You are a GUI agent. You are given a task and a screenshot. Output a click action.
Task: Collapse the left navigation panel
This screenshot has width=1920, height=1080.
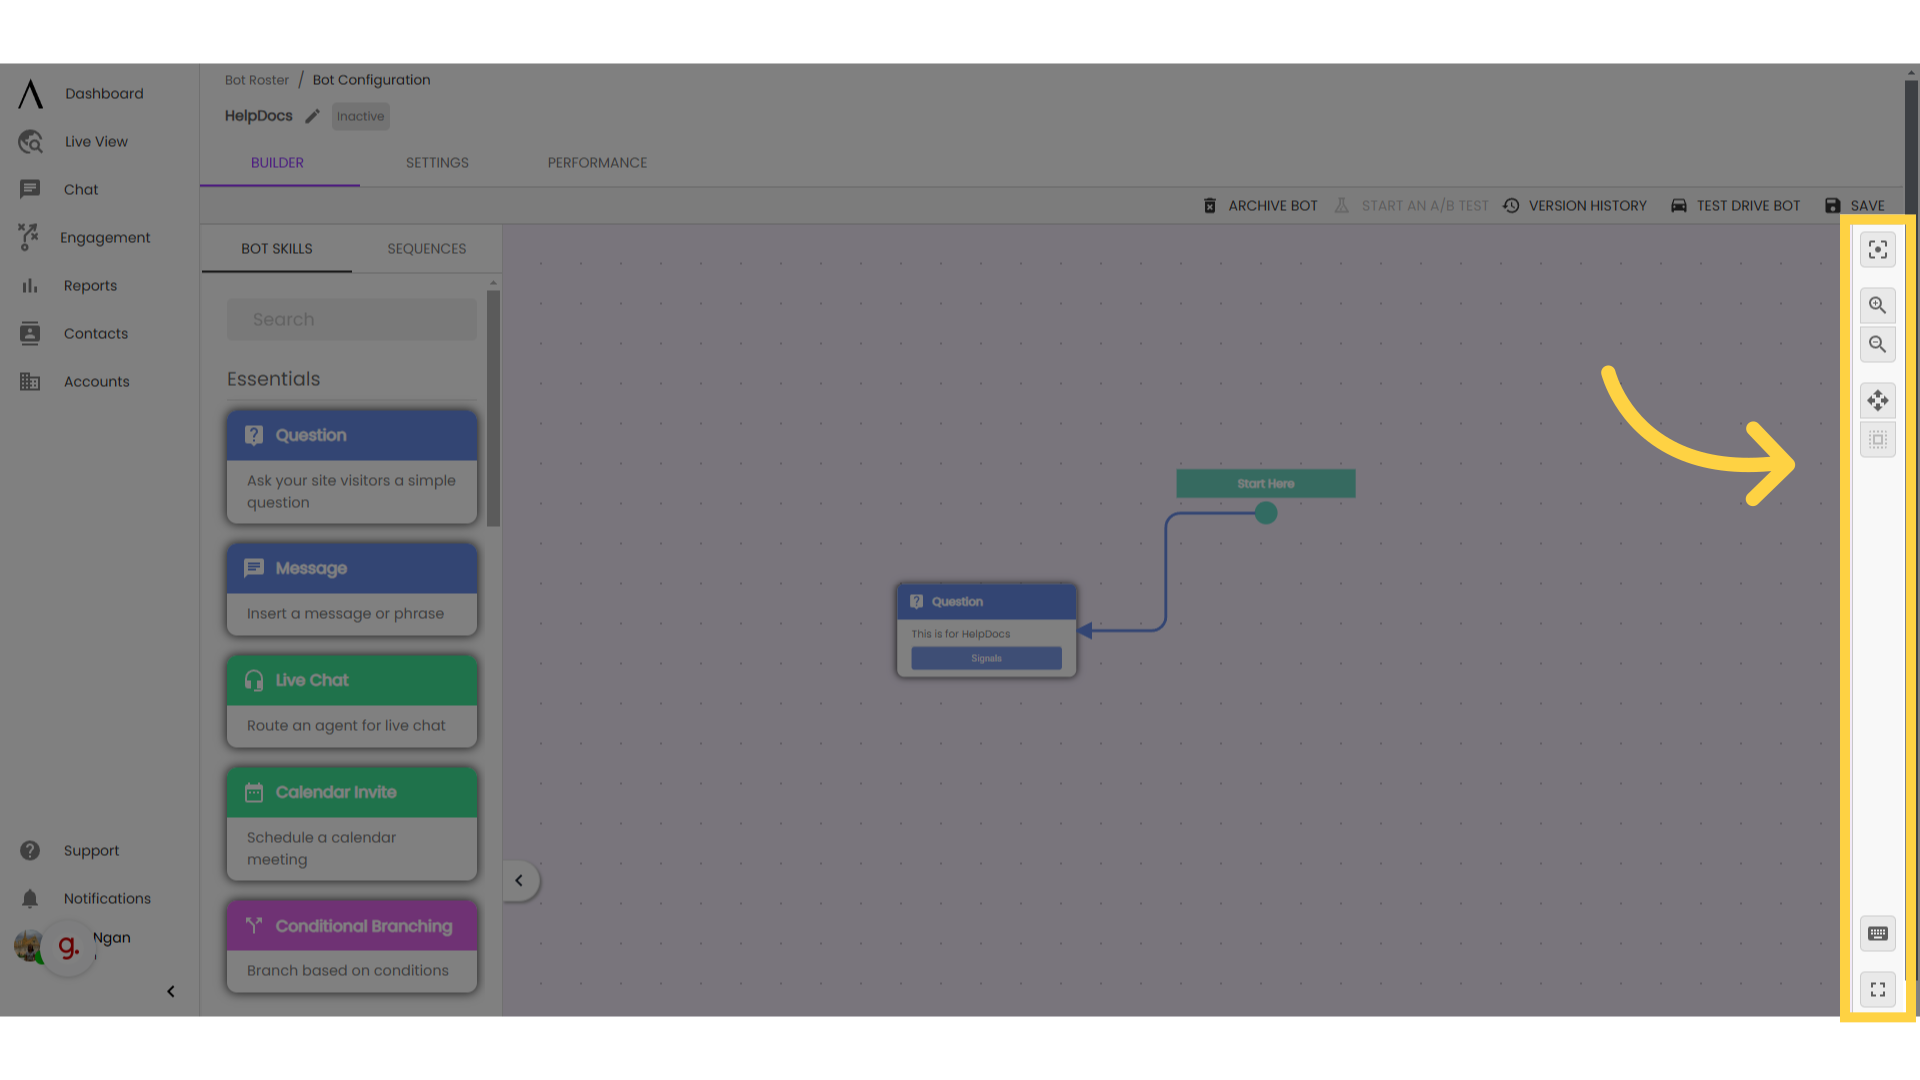(169, 990)
